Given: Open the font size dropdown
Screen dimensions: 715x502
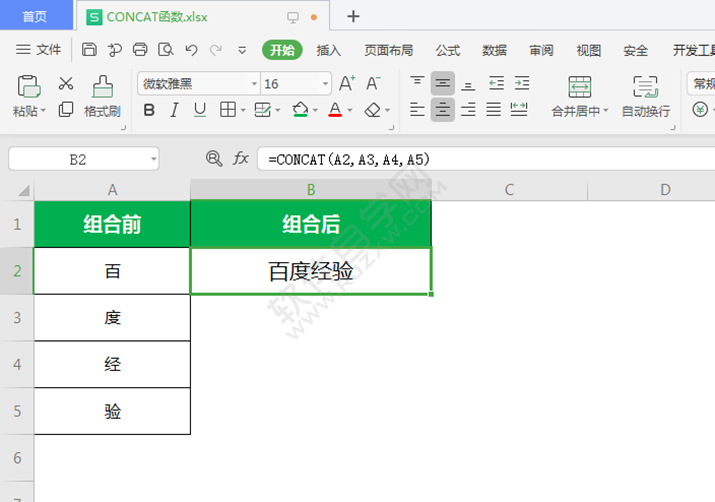Looking at the screenshot, I should click(x=325, y=84).
